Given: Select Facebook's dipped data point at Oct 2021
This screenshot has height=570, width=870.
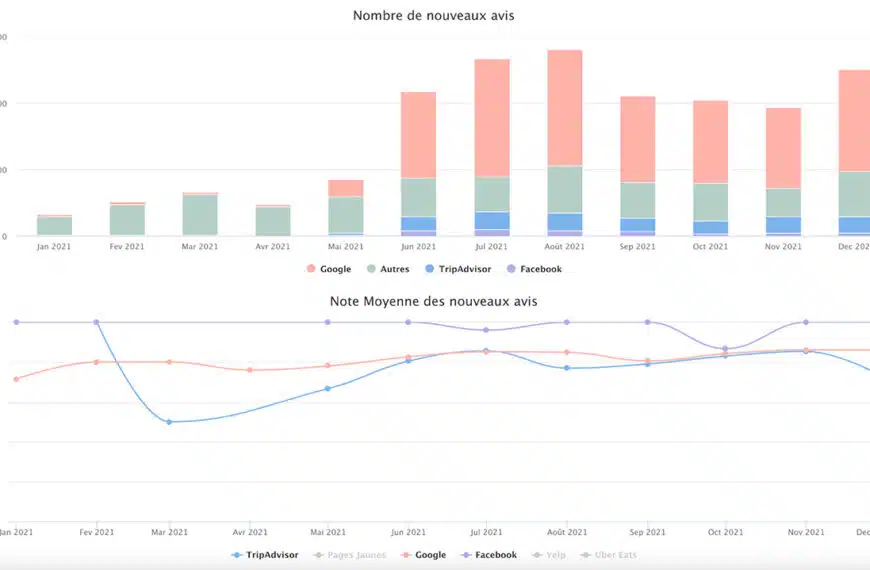Looking at the screenshot, I should pyautogui.click(x=726, y=349).
